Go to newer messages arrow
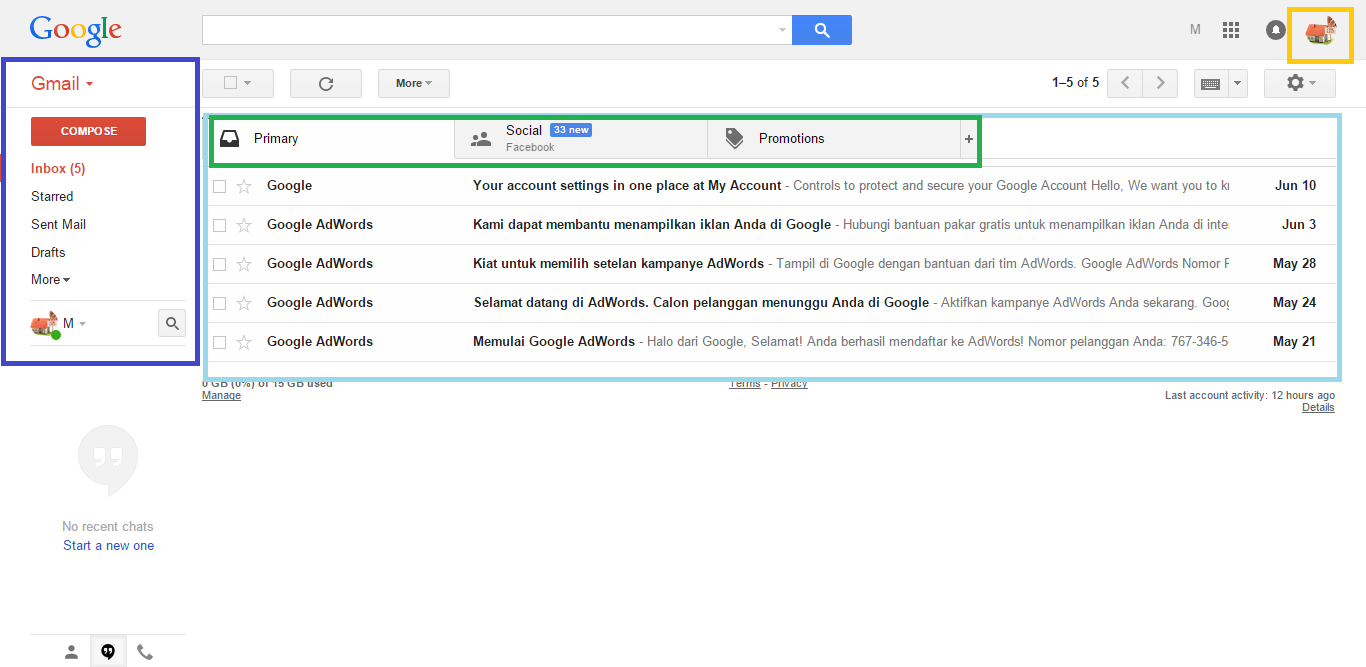 1125,83
